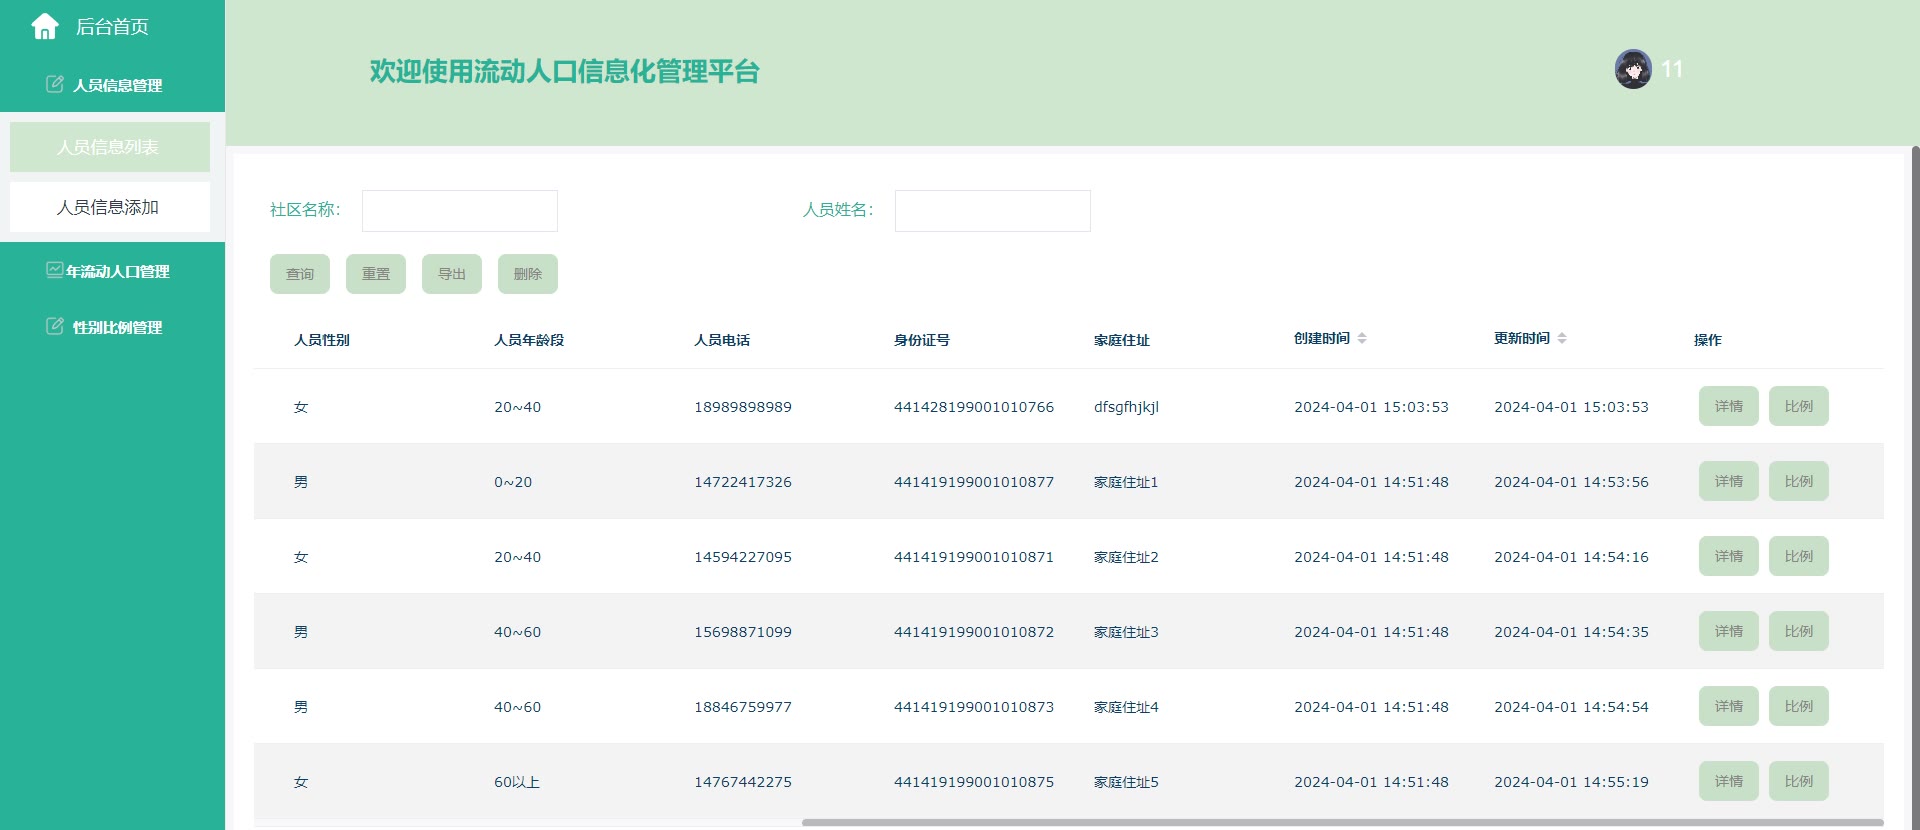This screenshot has width=1920, height=830.
Task: Click the 人员性别 column header
Action: 322,340
